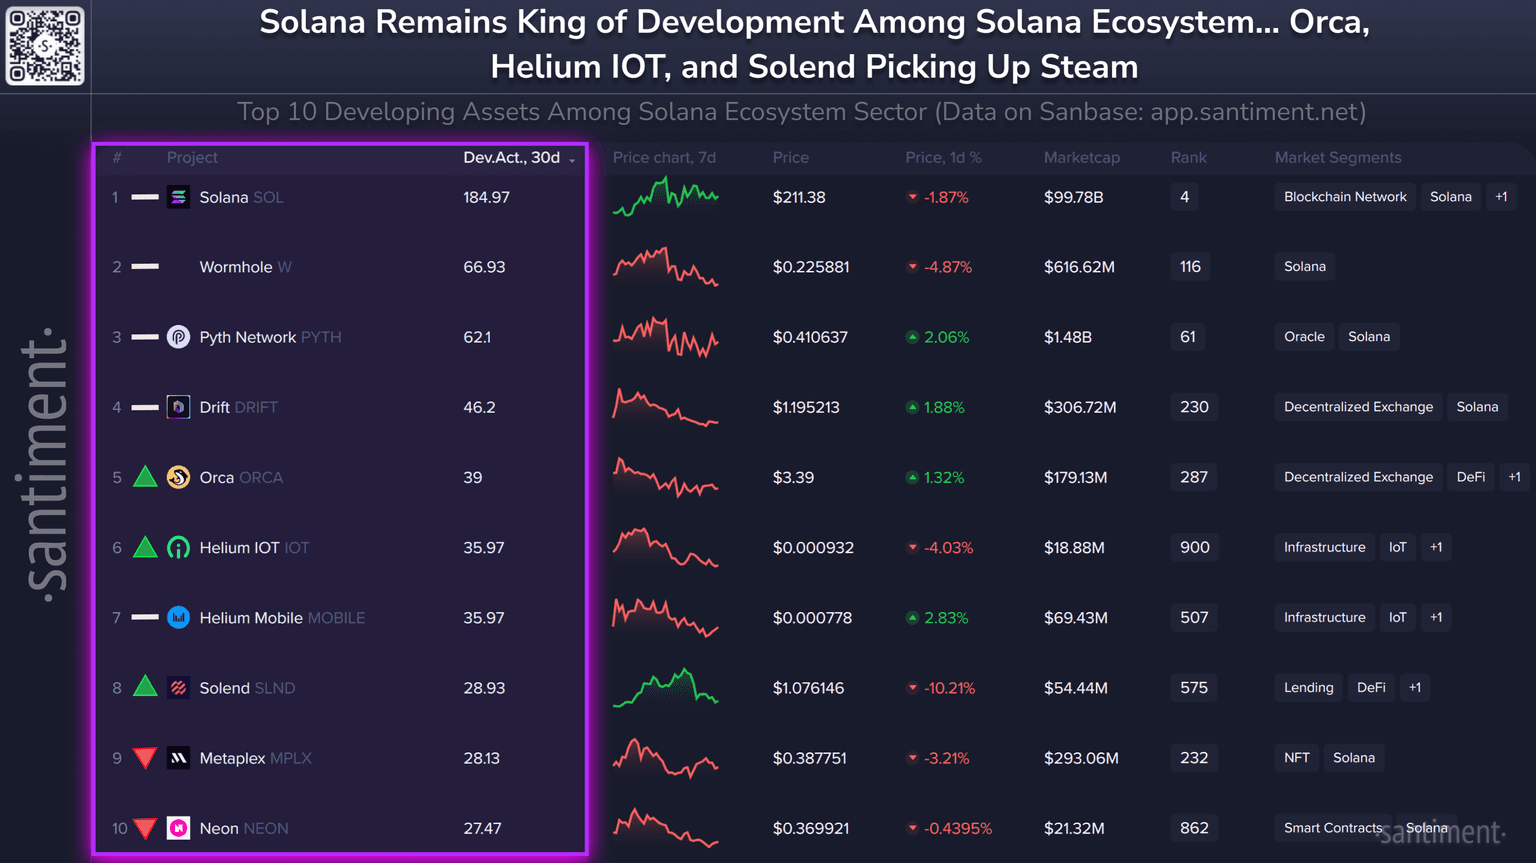Click the Solend project logo icon
The height and width of the screenshot is (863, 1536).
[x=178, y=688]
